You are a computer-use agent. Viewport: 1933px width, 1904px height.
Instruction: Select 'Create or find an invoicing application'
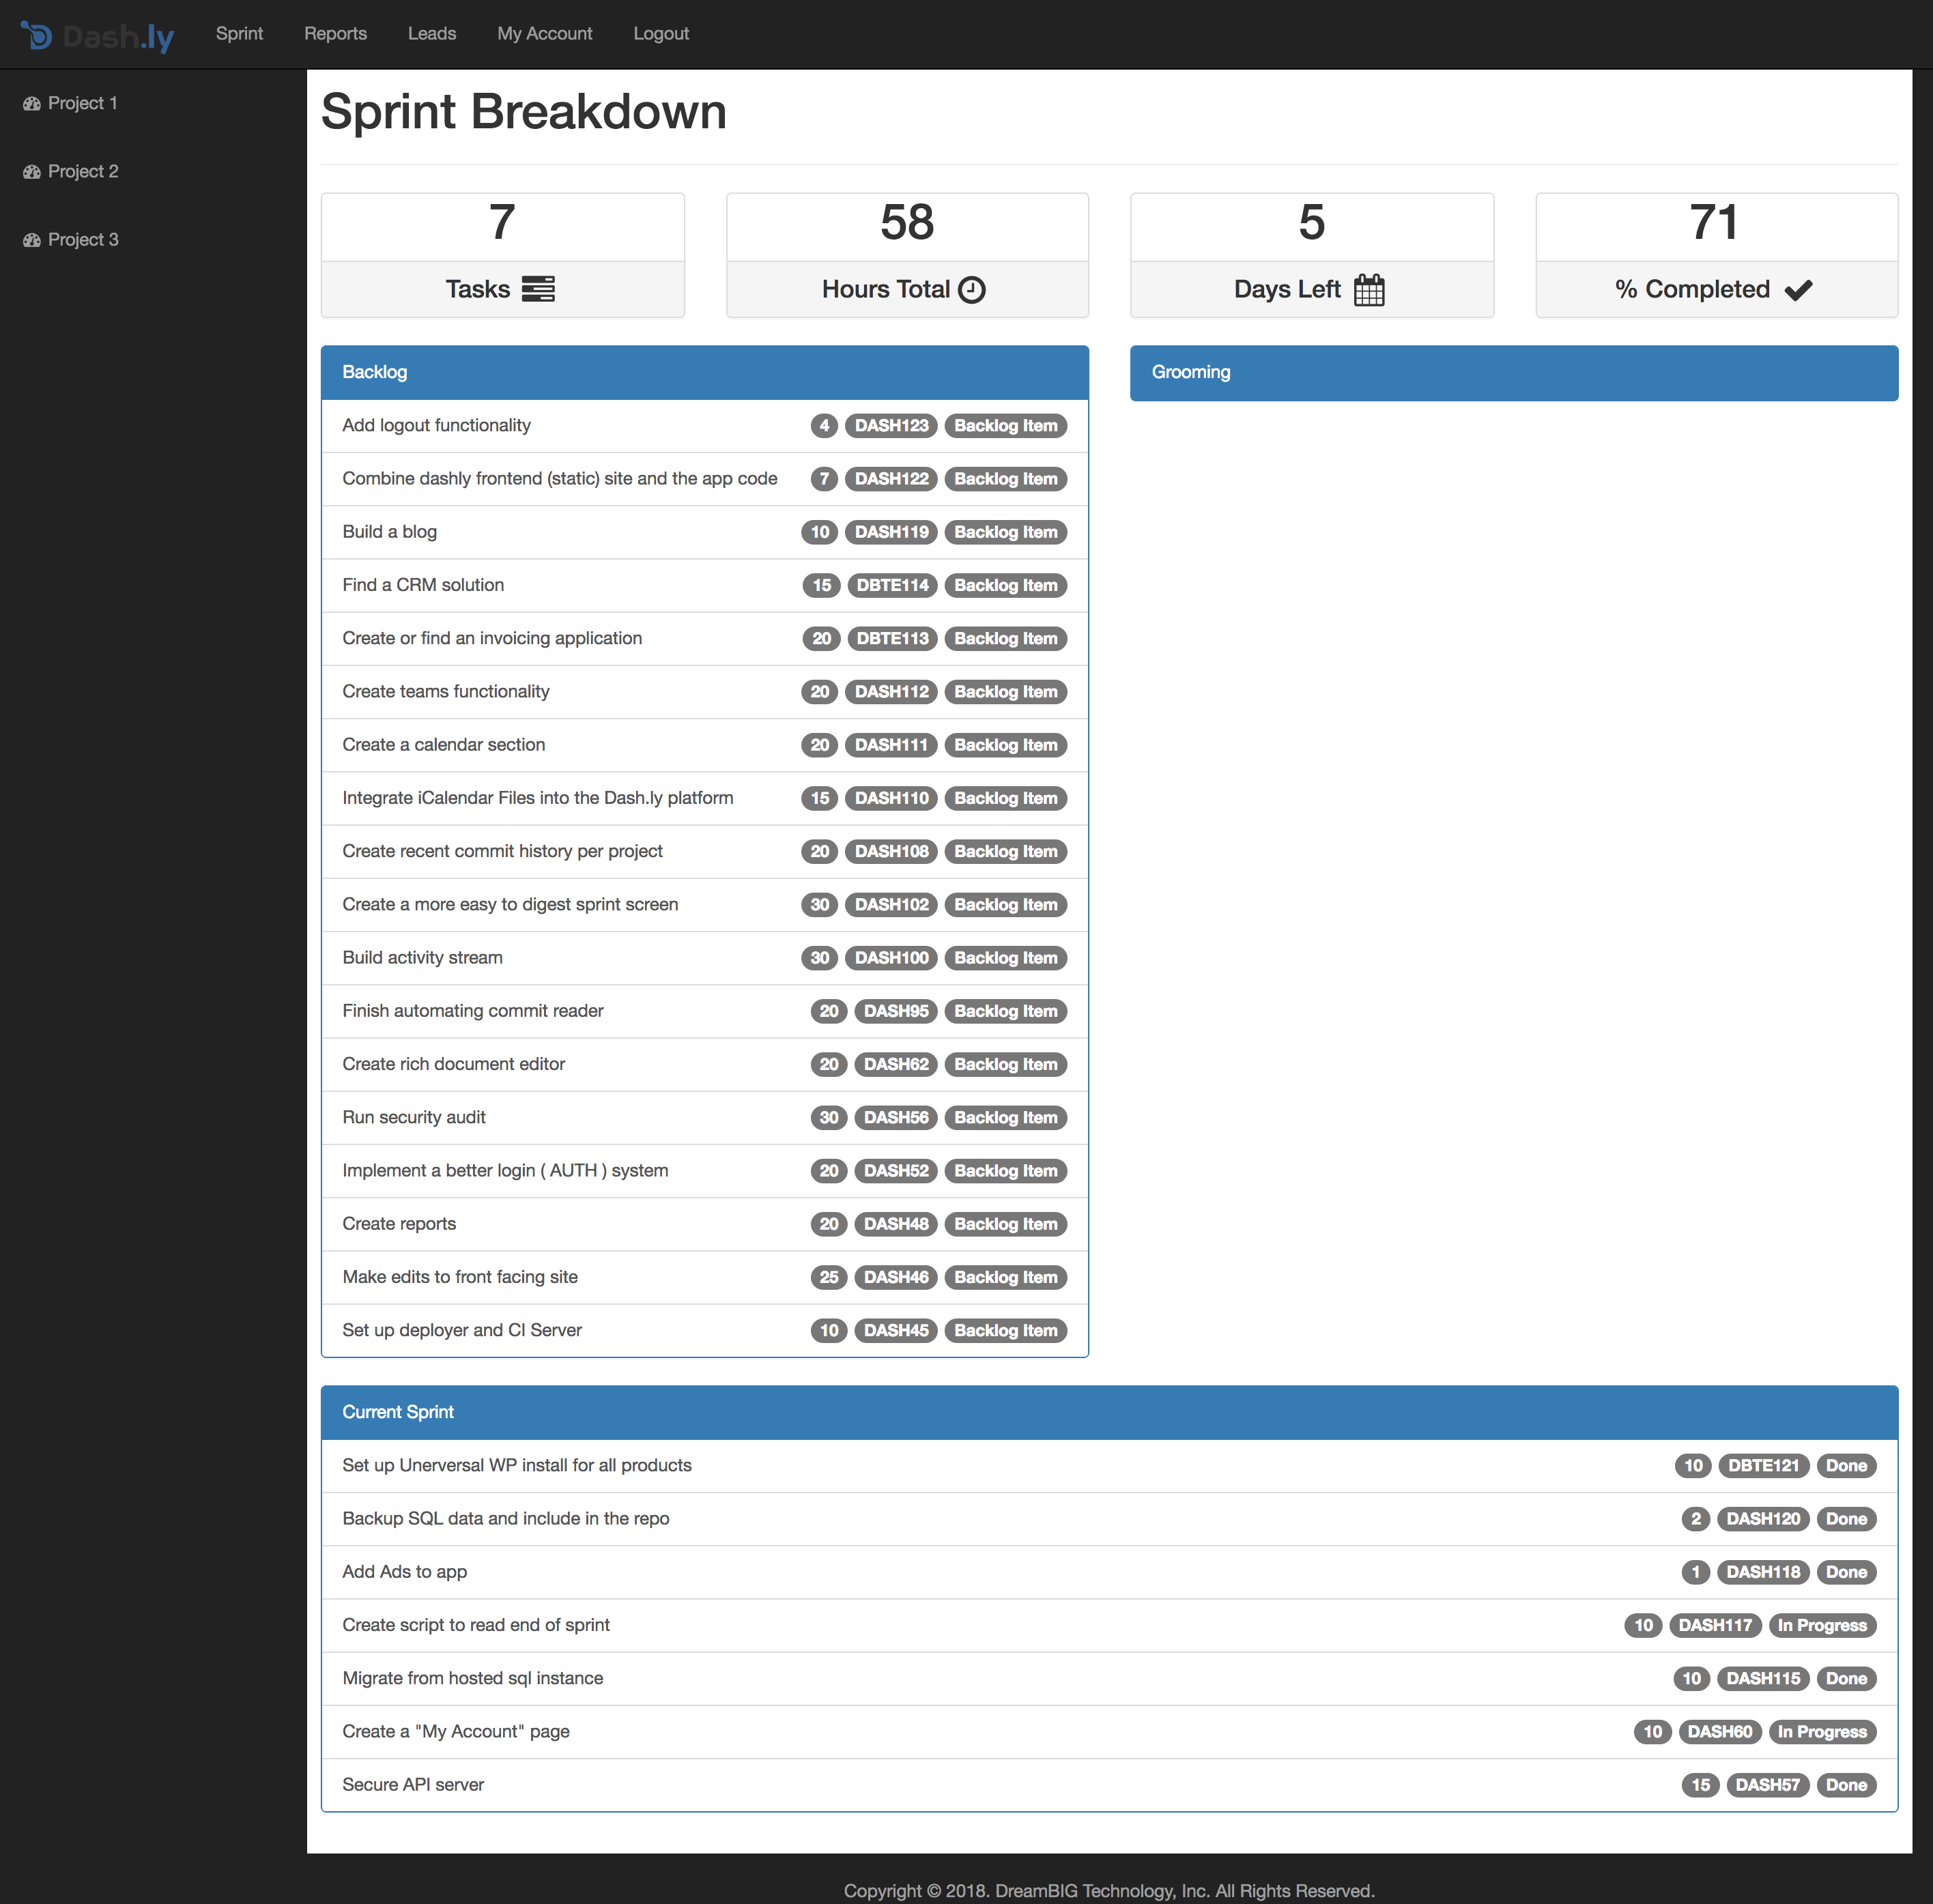[x=705, y=639]
